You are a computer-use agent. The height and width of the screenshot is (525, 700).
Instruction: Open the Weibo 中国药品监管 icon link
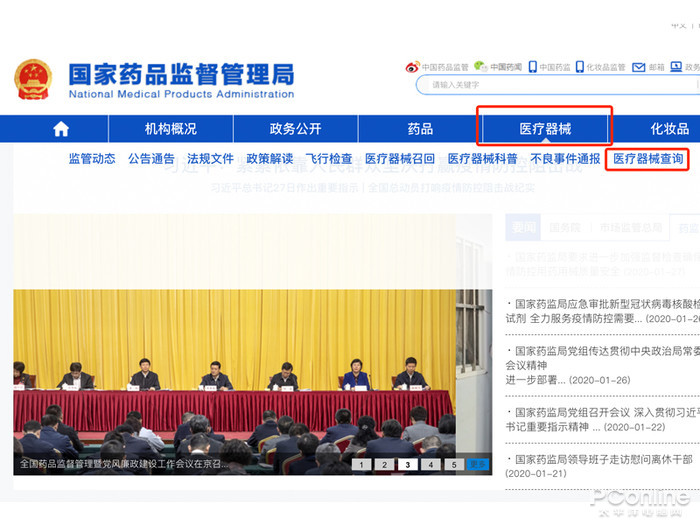point(437,67)
